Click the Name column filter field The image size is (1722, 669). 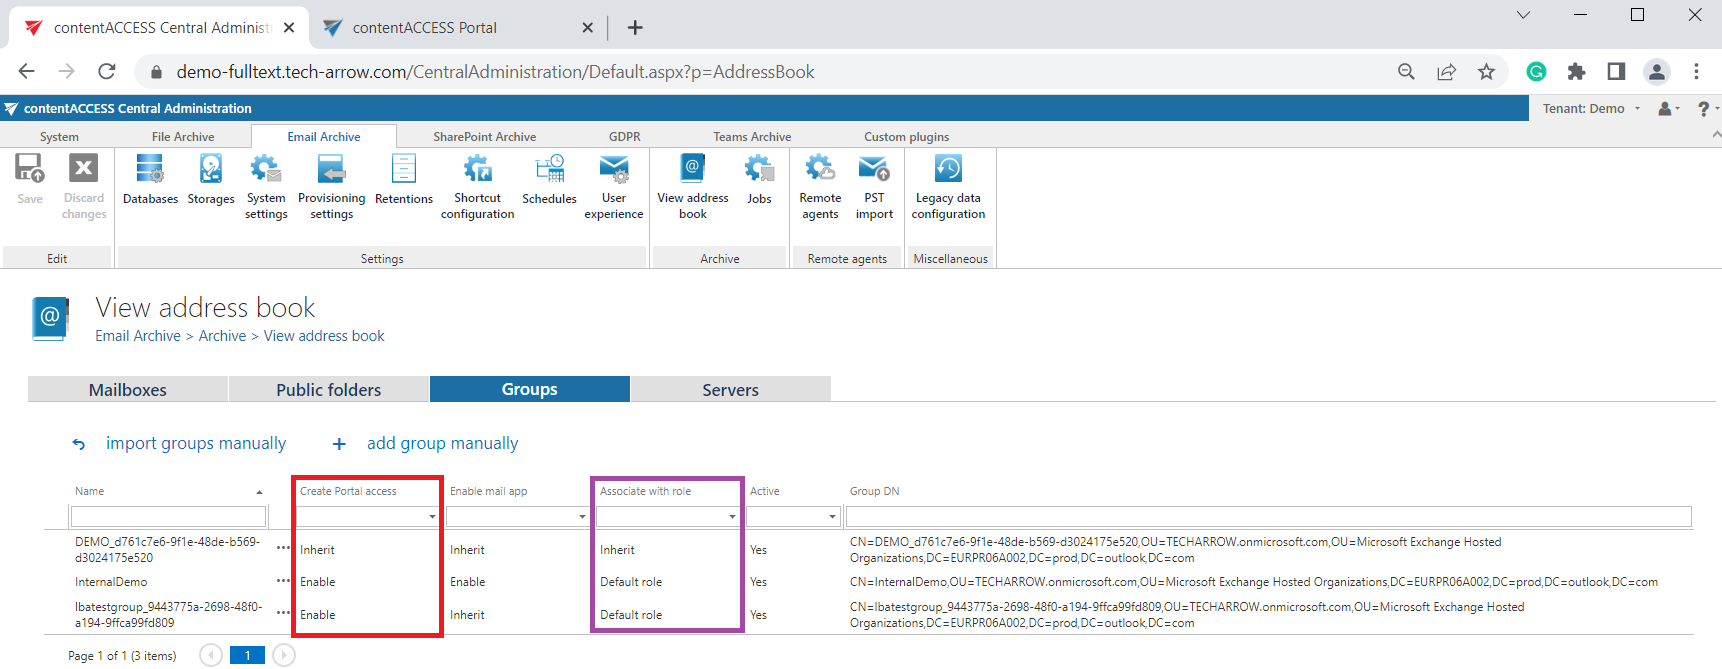168,517
